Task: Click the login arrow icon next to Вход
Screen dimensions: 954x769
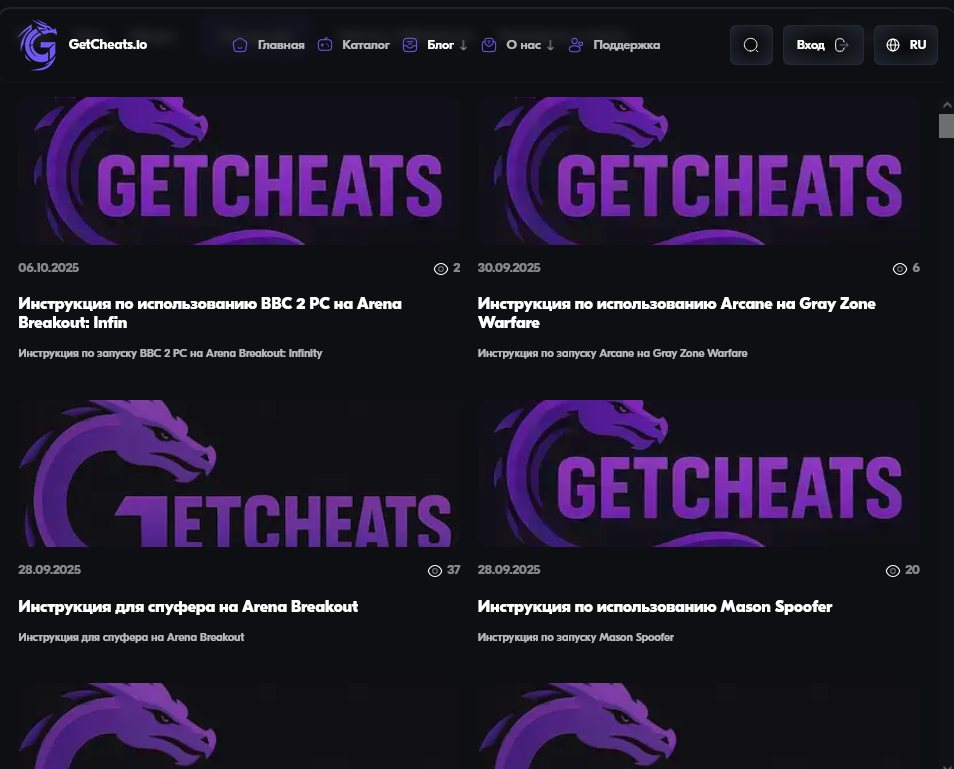Action: 841,45
